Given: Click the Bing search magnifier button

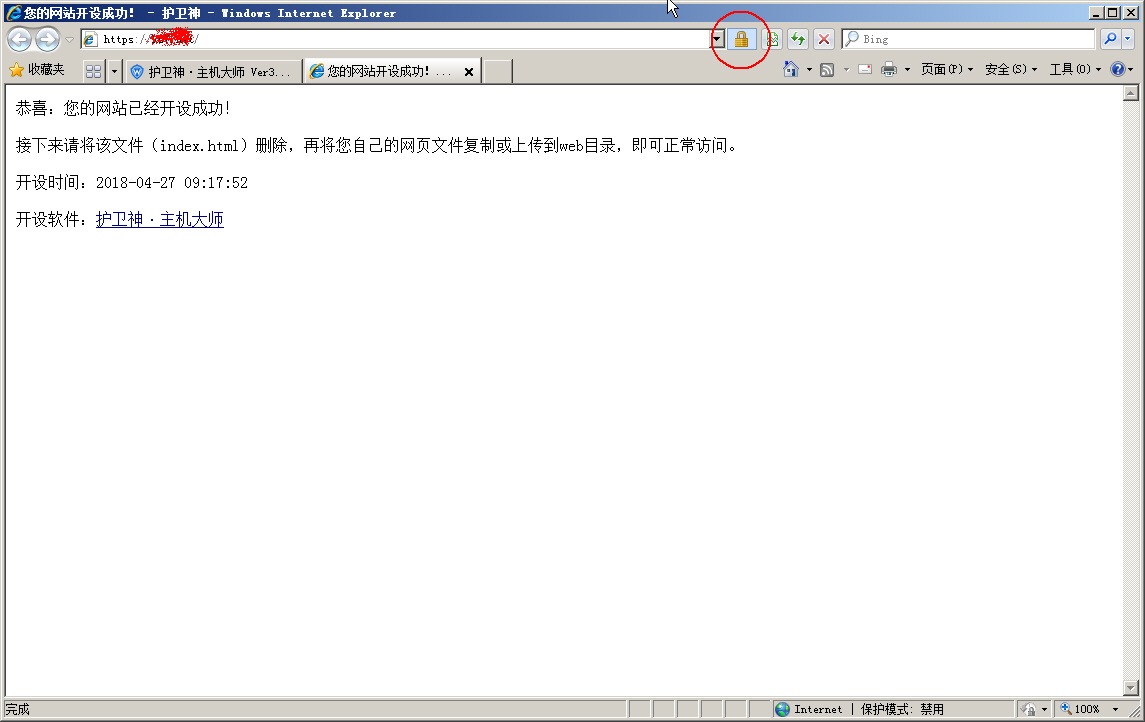Looking at the screenshot, I should tap(1110, 39).
